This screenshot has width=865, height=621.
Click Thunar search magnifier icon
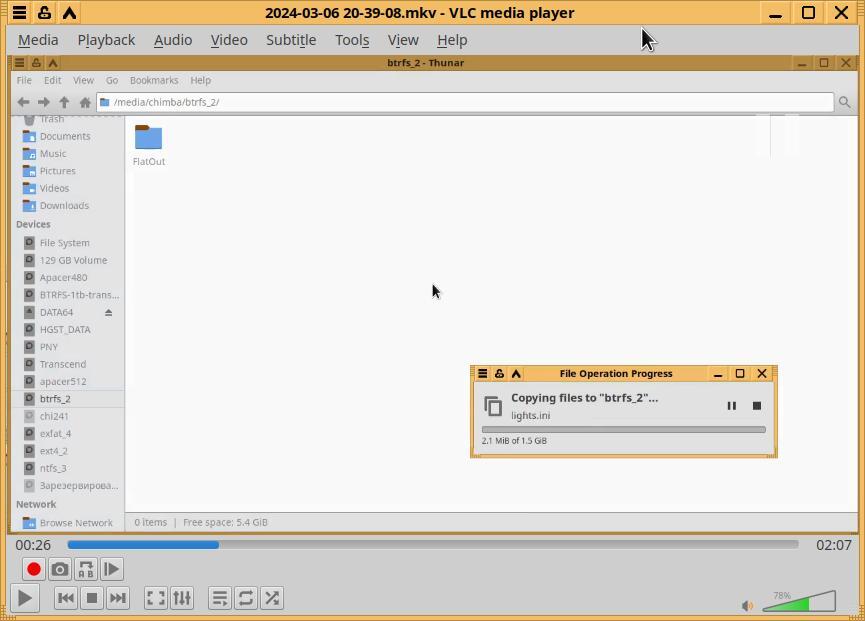point(844,102)
